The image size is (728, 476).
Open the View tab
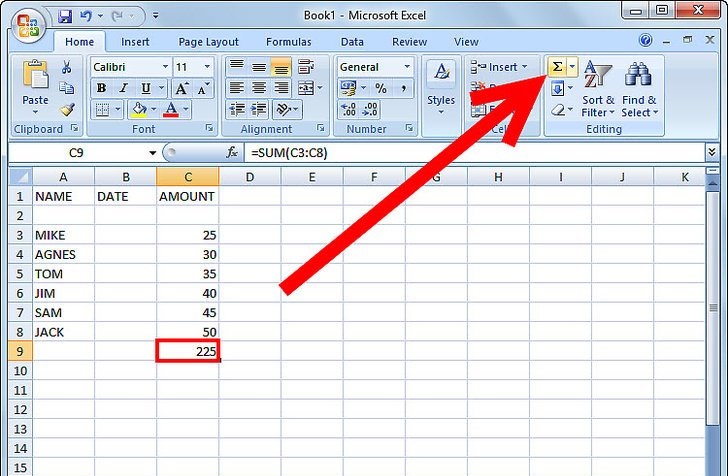466,42
